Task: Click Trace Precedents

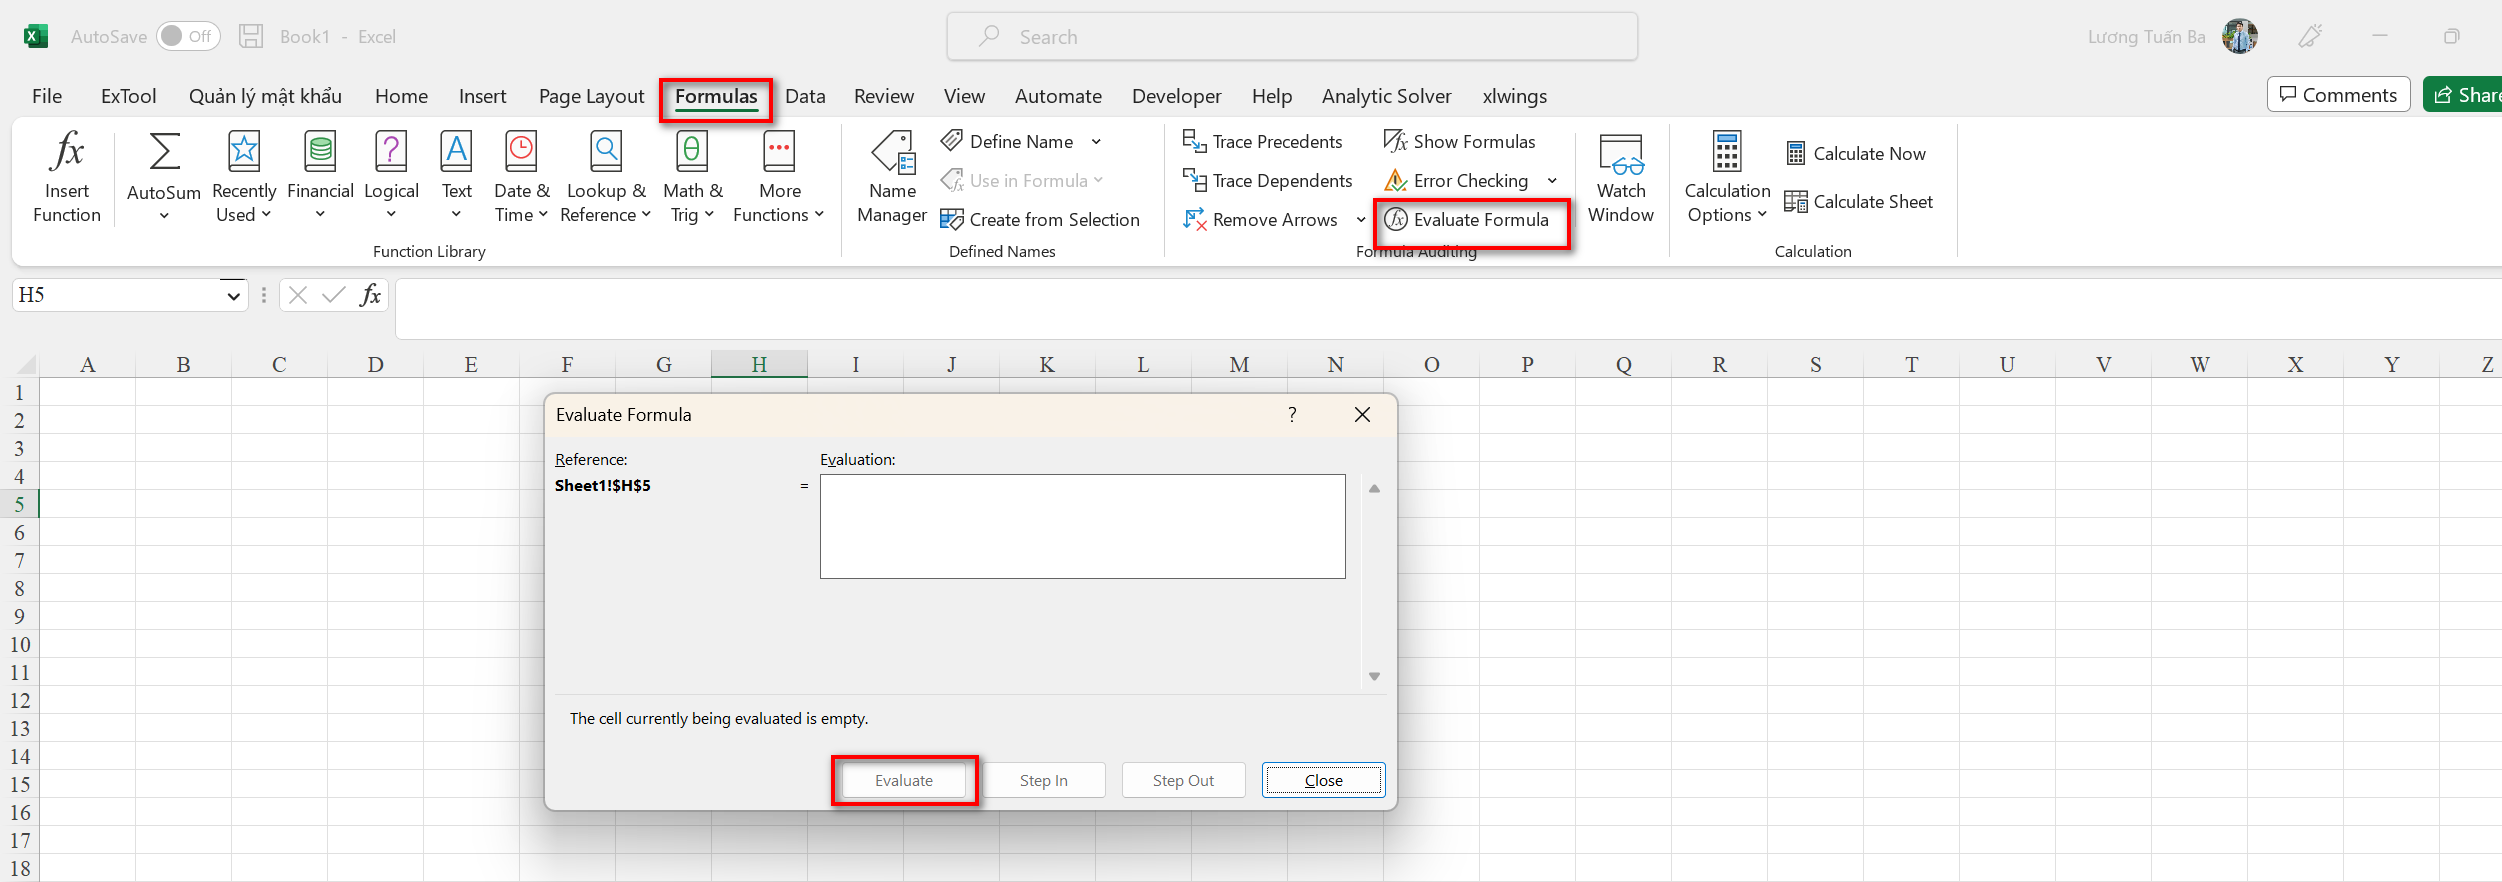Action: pos(1263,142)
